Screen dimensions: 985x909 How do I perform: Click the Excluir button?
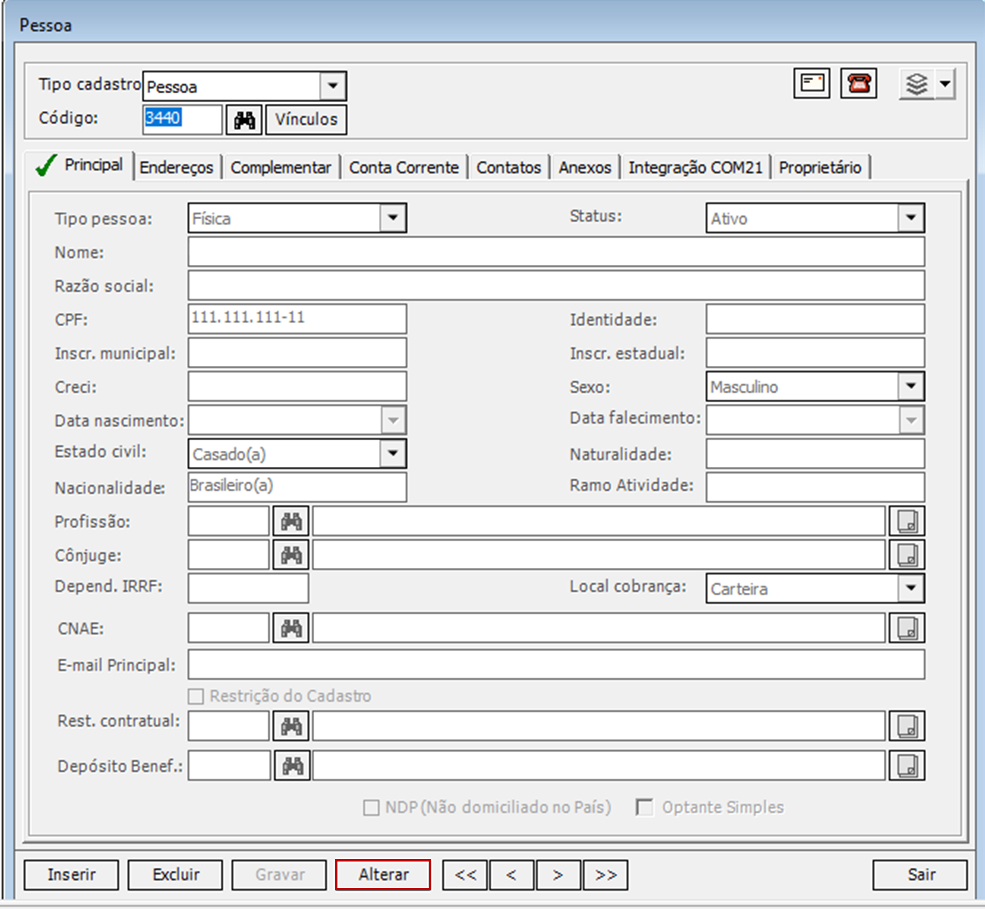(x=175, y=875)
